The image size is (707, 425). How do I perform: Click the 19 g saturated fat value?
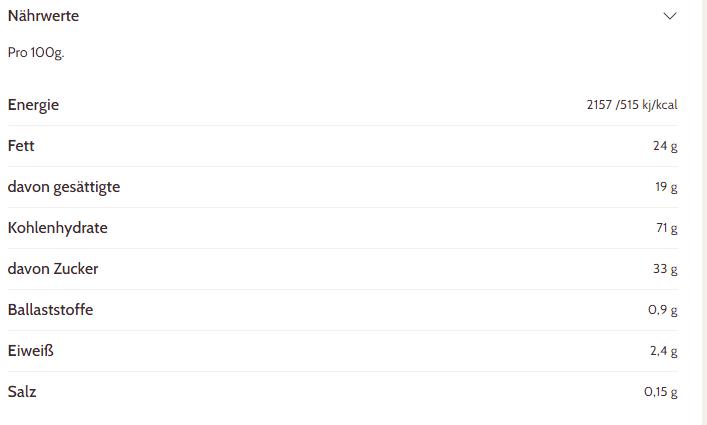pyautogui.click(x=666, y=187)
